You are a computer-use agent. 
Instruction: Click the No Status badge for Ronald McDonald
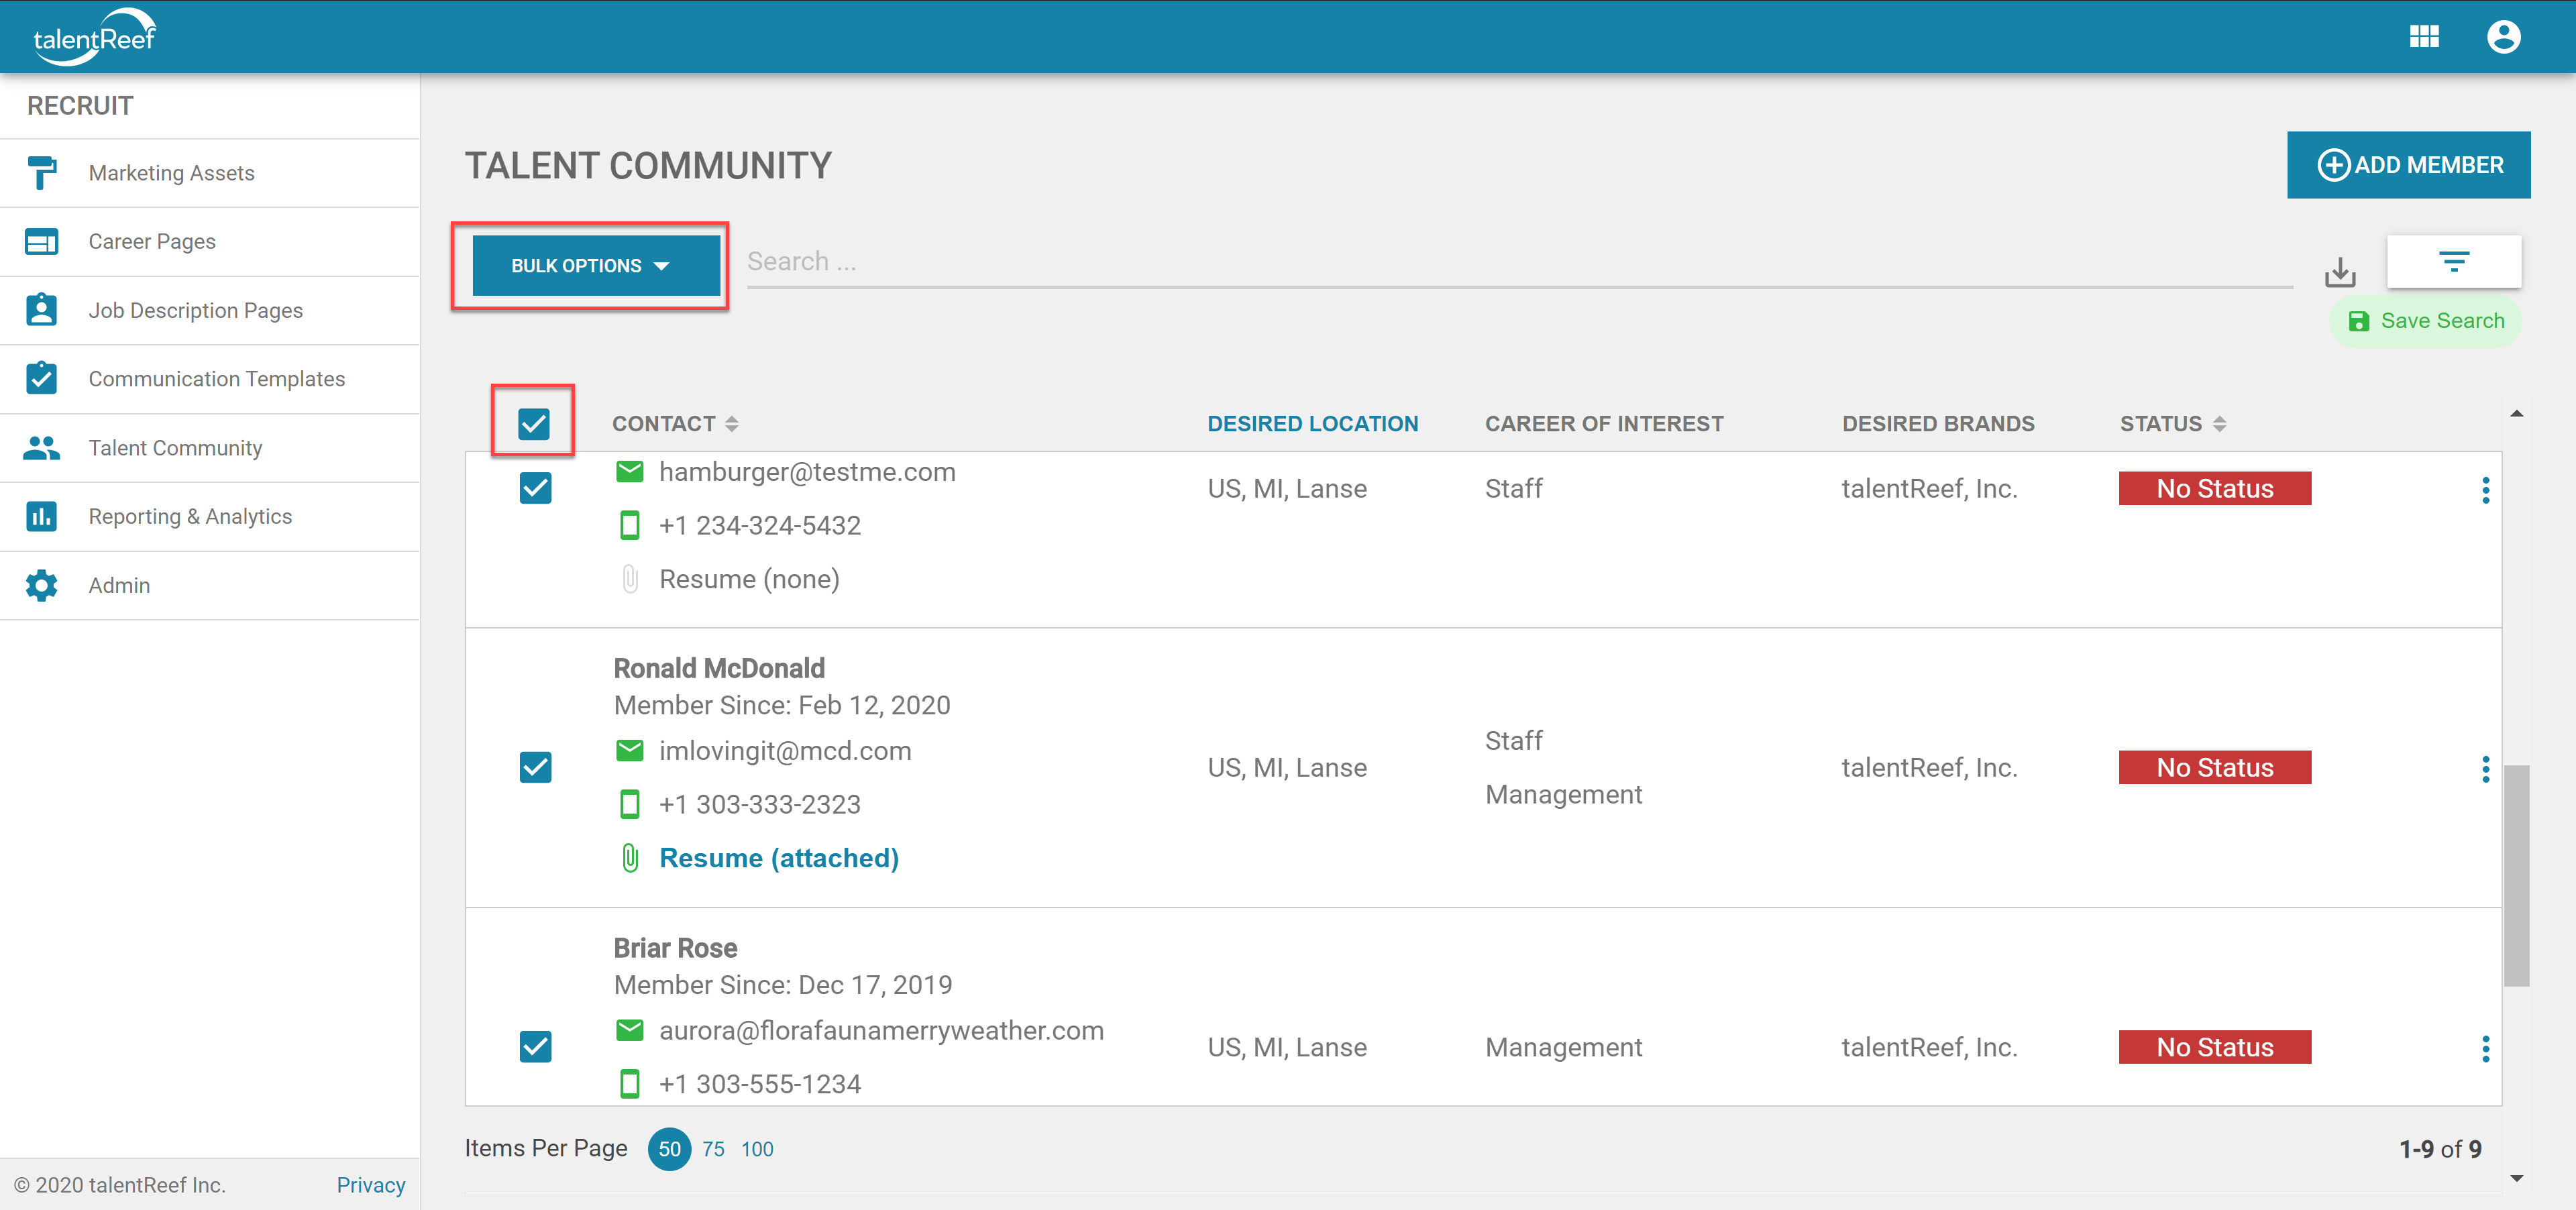2215,767
